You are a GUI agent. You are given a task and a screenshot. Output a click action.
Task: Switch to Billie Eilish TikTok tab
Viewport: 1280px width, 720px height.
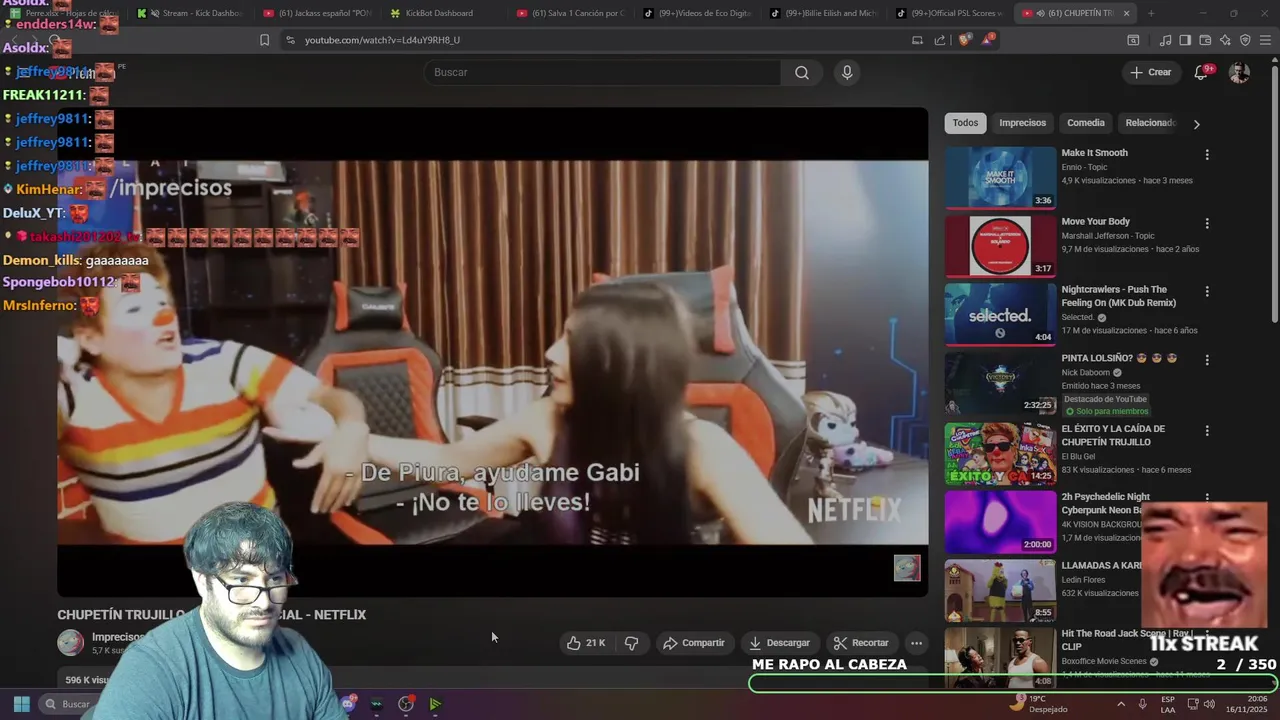(826, 13)
